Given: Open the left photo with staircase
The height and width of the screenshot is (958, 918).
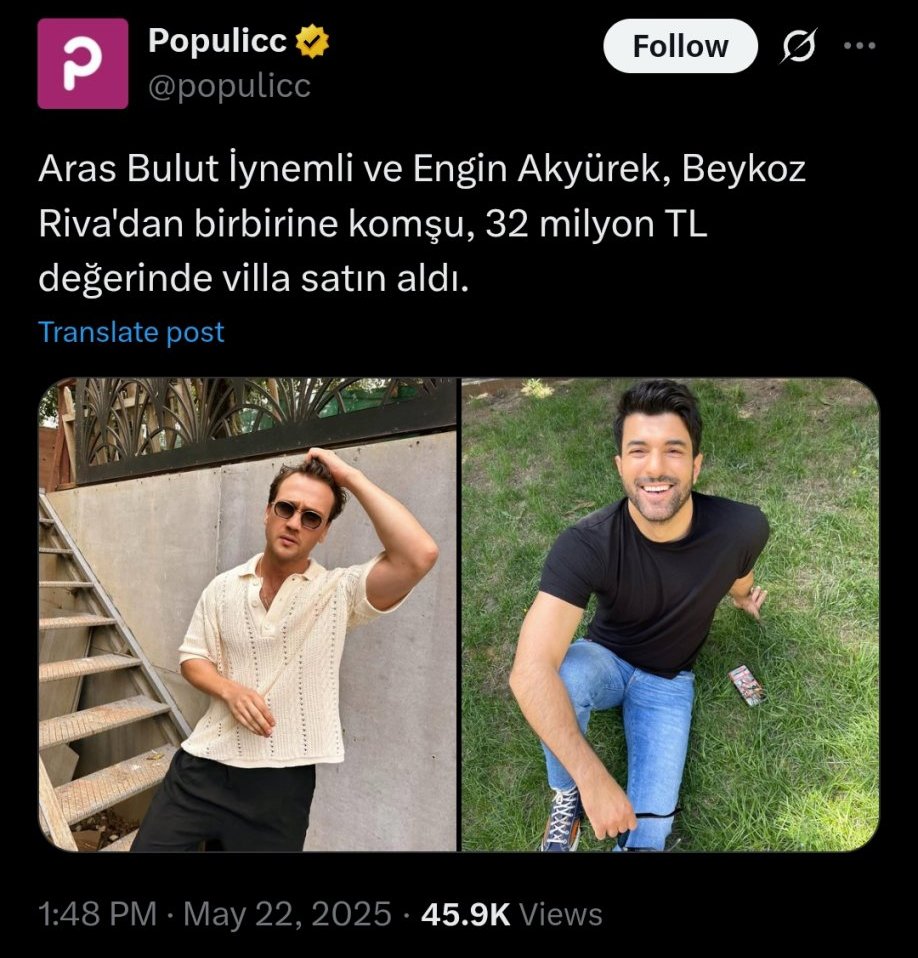Looking at the screenshot, I should click(x=248, y=614).
